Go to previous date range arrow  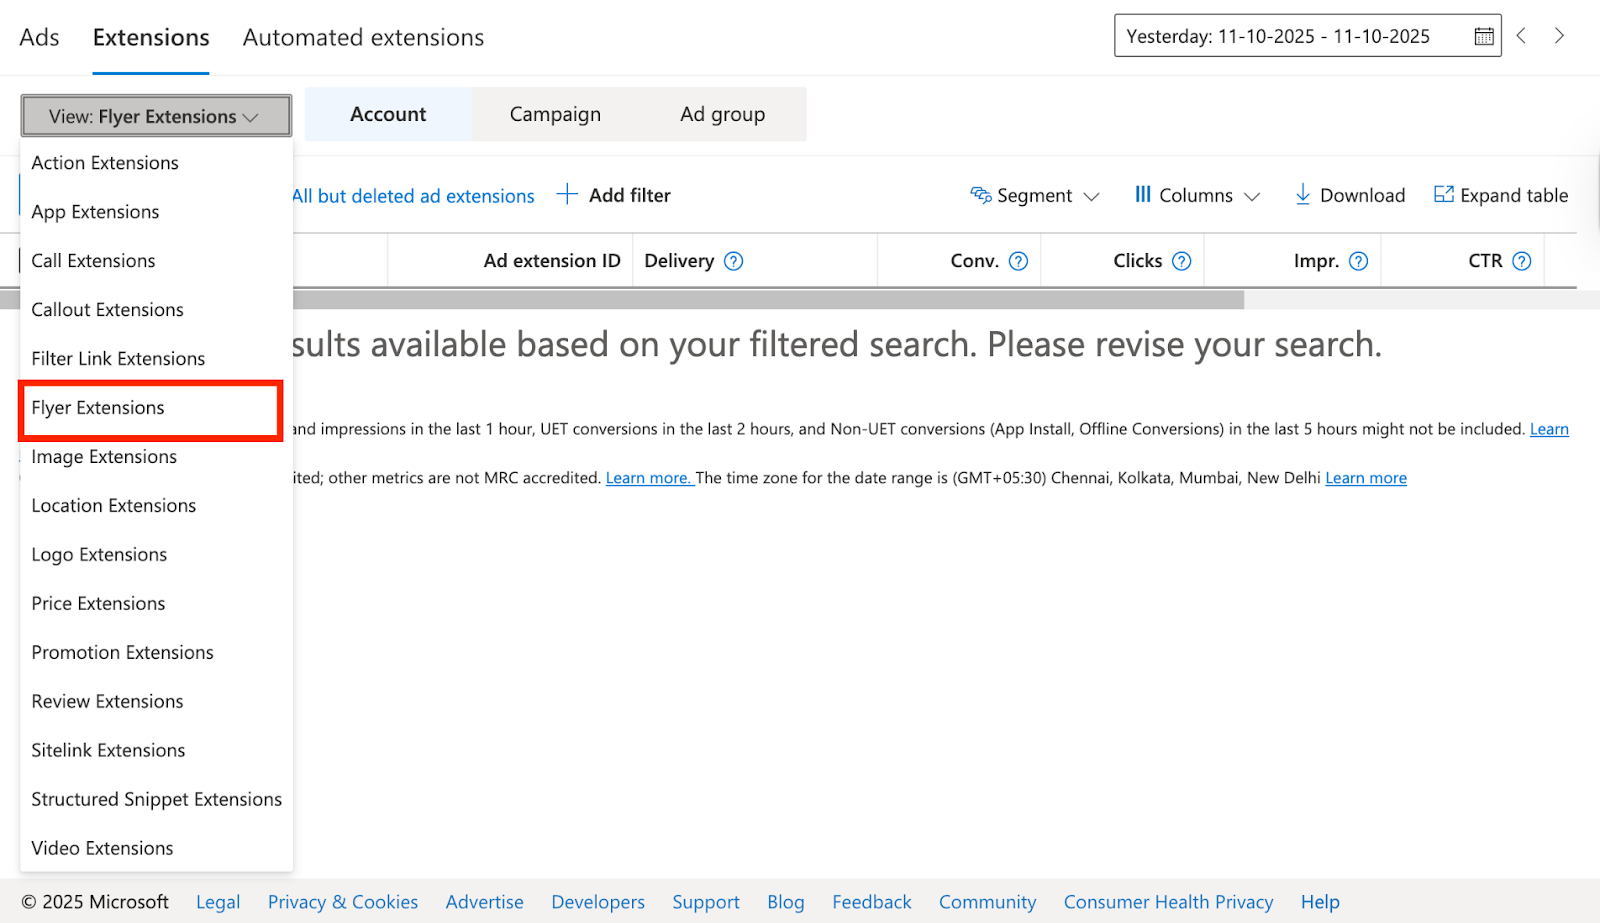pyautogui.click(x=1521, y=36)
